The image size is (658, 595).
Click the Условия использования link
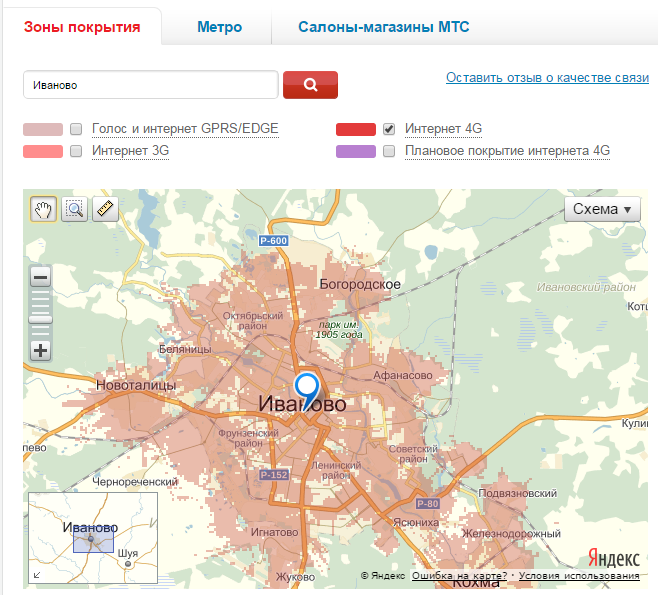click(579, 576)
